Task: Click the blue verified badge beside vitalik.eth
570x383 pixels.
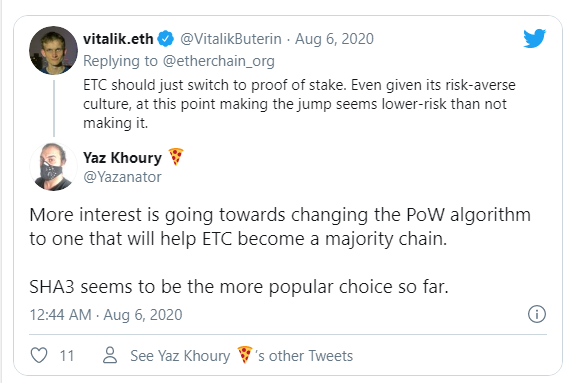Action: click(166, 39)
